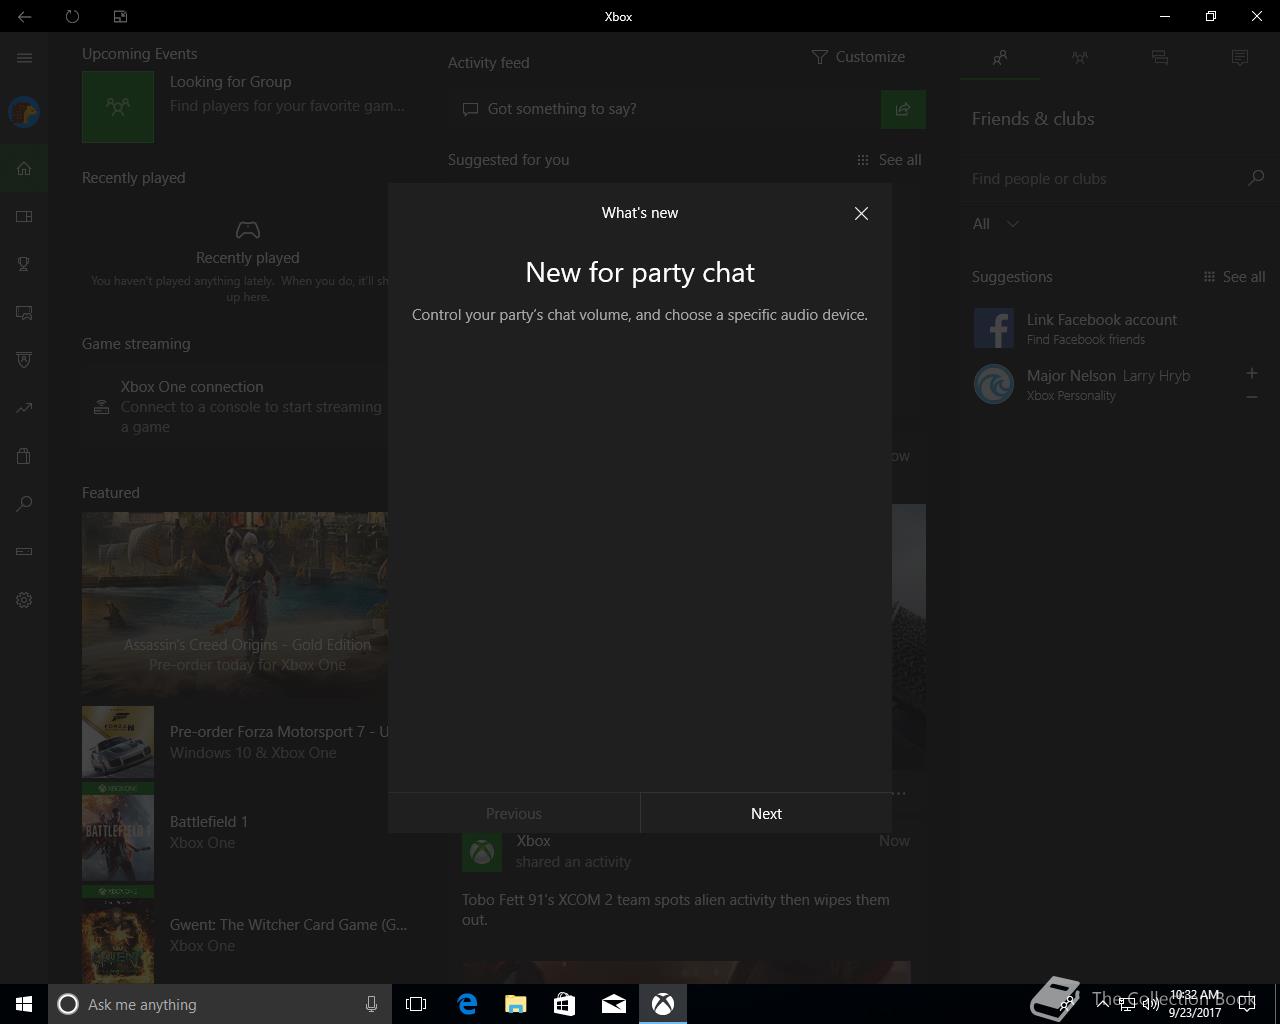Open Task View on taskbar

click(416, 1004)
